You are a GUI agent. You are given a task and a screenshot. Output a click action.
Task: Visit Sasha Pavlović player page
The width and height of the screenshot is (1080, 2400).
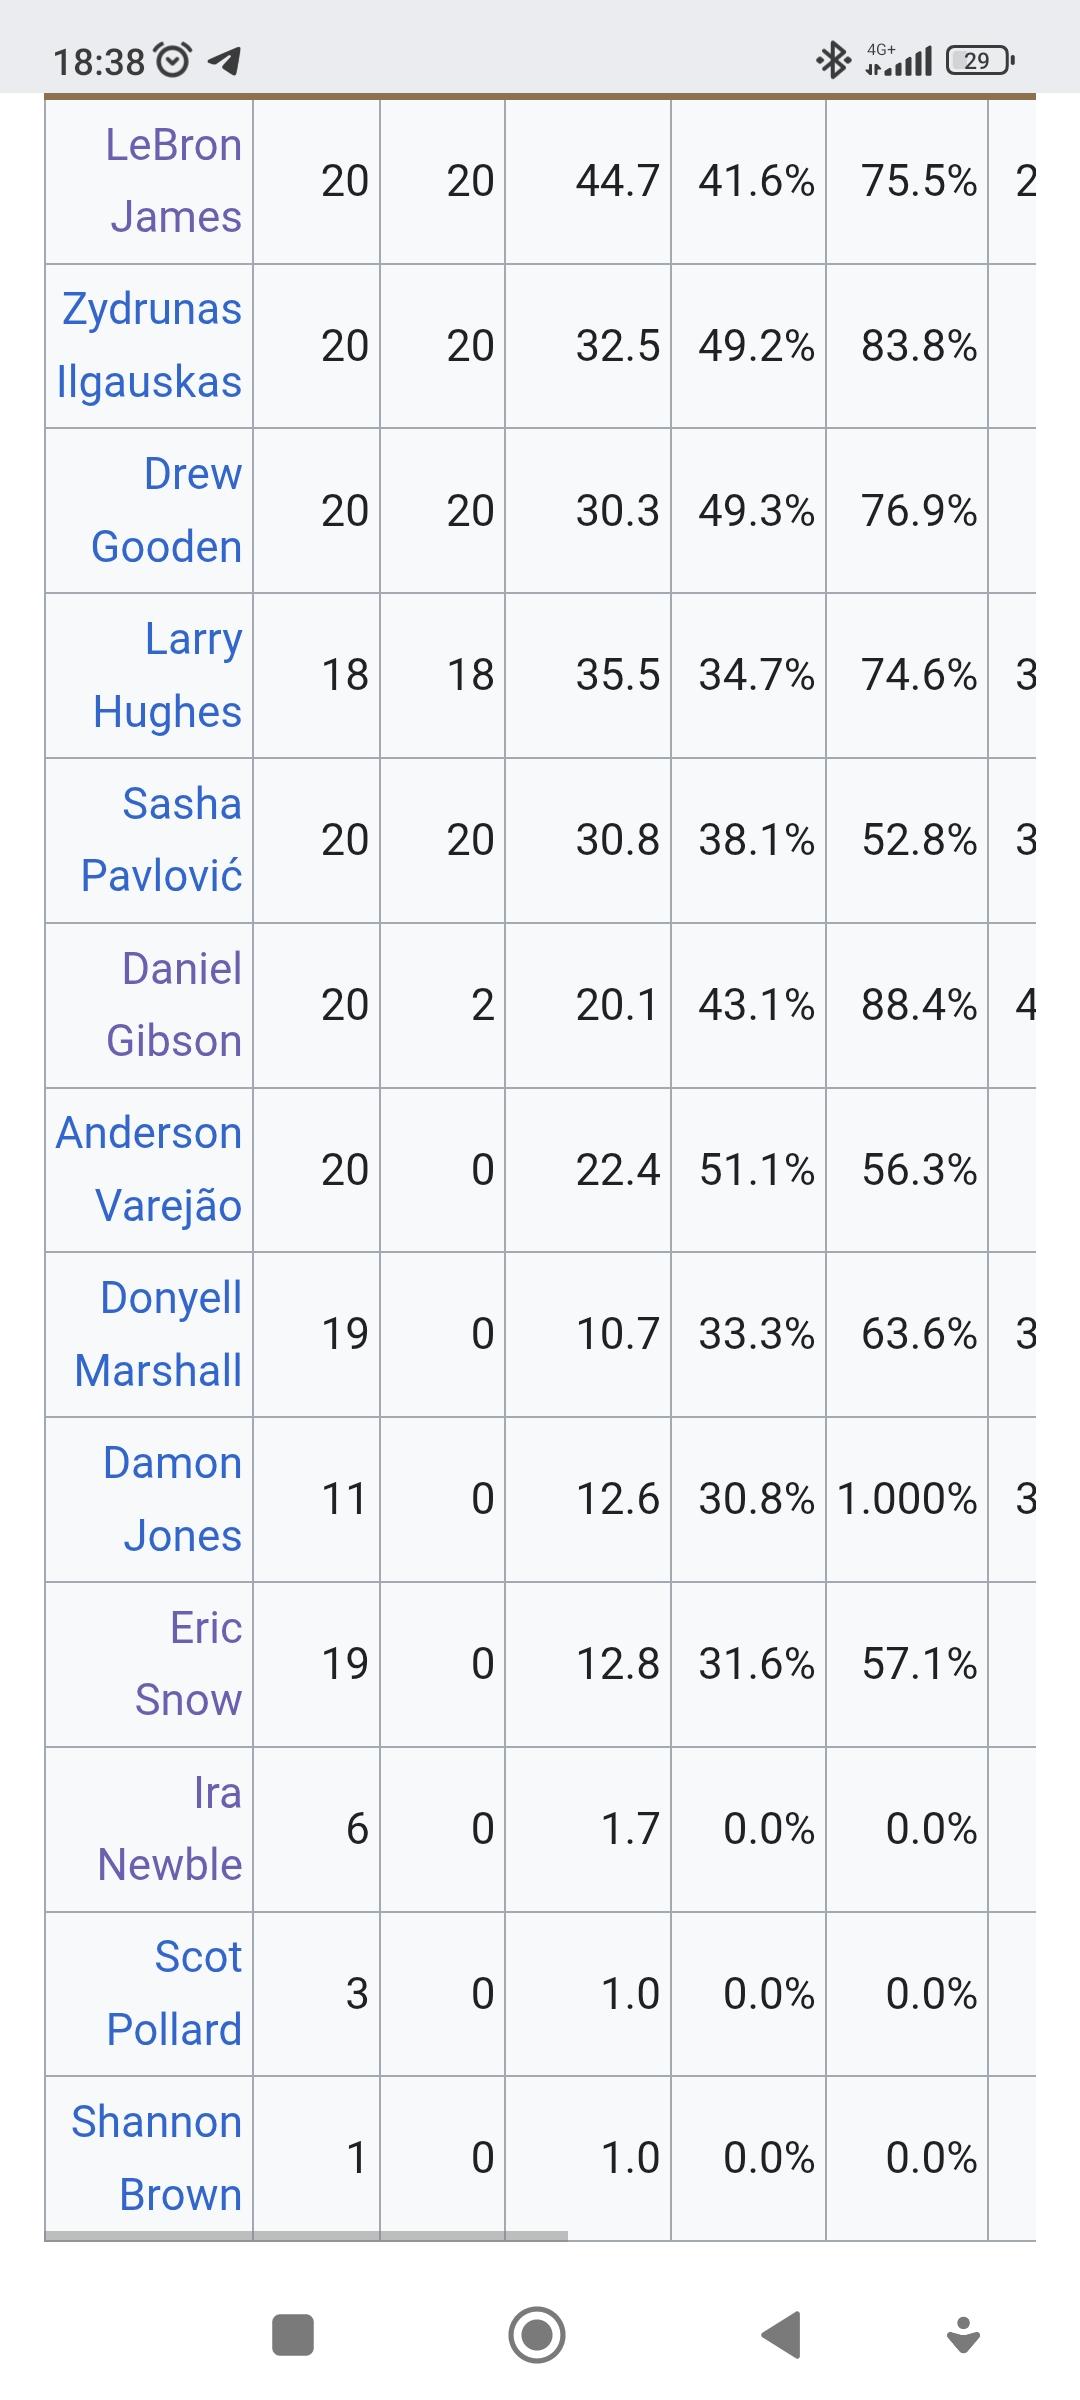click(162, 840)
